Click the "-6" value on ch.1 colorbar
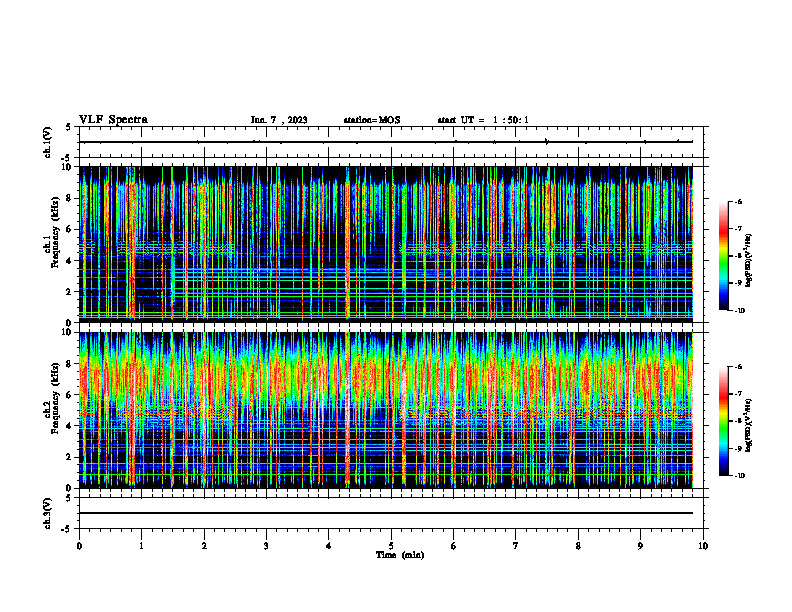Viewport: 792px width, 612px height. (738, 201)
